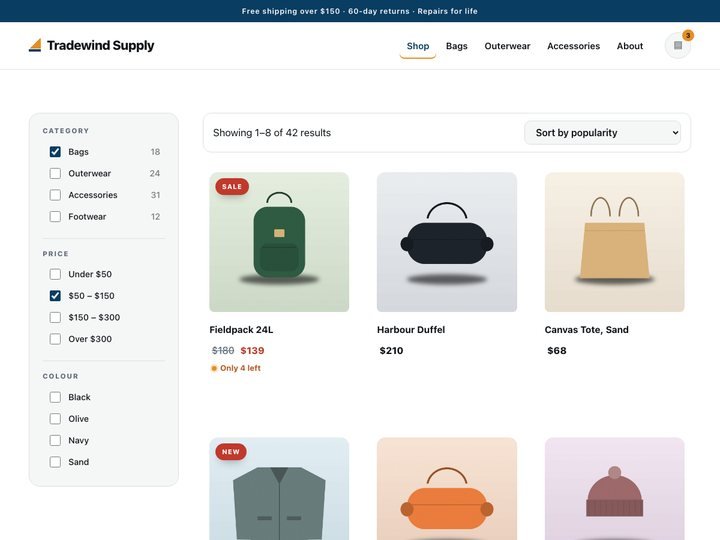This screenshot has width=720, height=540.
Task: Click the free shipping announcement banner
Action: point(360,11)
